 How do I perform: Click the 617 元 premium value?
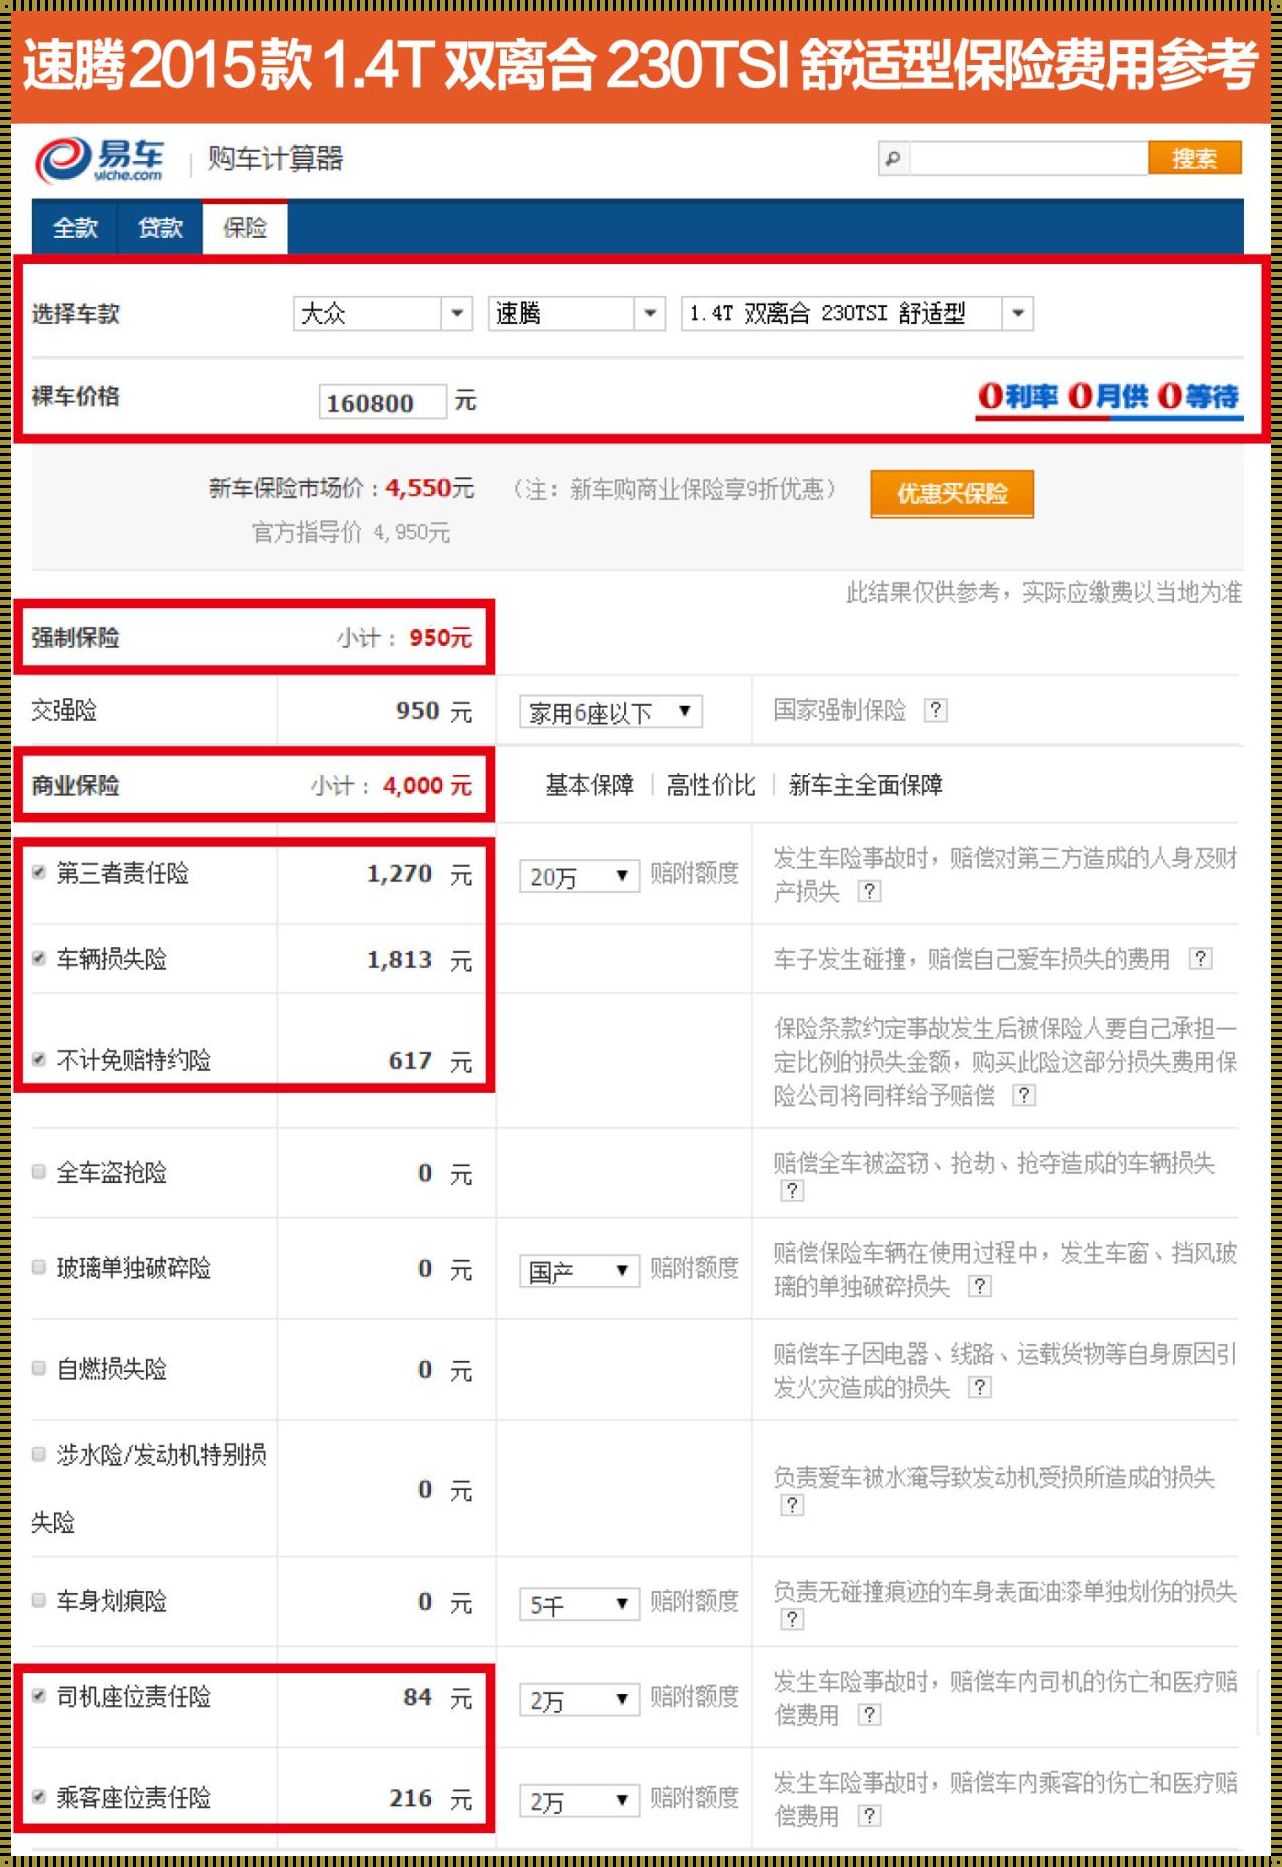coord(430,1061)
